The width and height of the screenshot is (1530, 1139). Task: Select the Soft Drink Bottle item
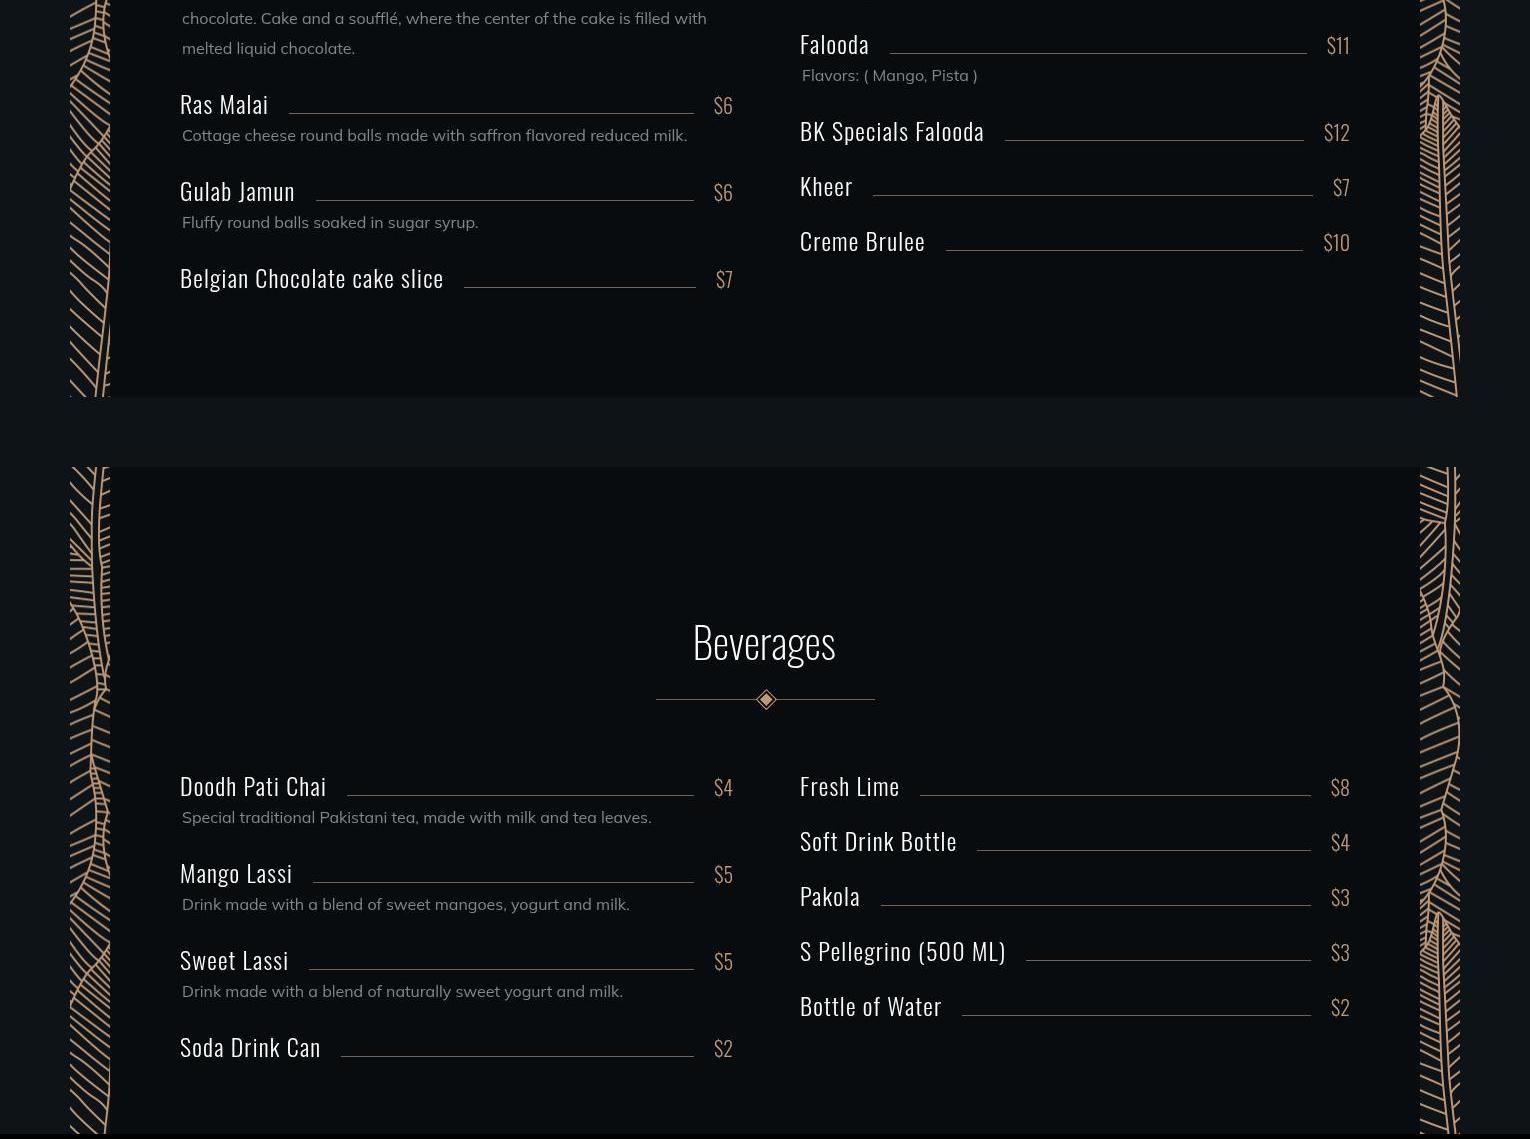[x=878, y=842]
